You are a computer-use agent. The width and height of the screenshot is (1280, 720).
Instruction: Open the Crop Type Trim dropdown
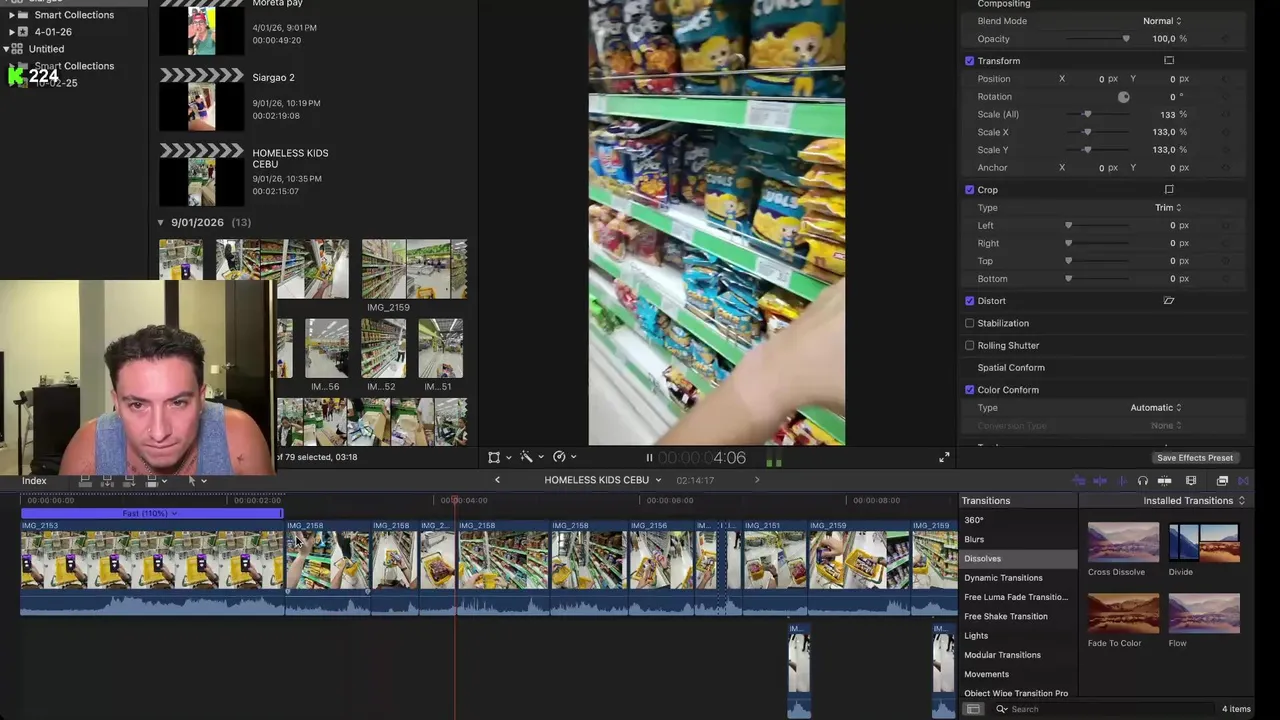[1168, 208]
